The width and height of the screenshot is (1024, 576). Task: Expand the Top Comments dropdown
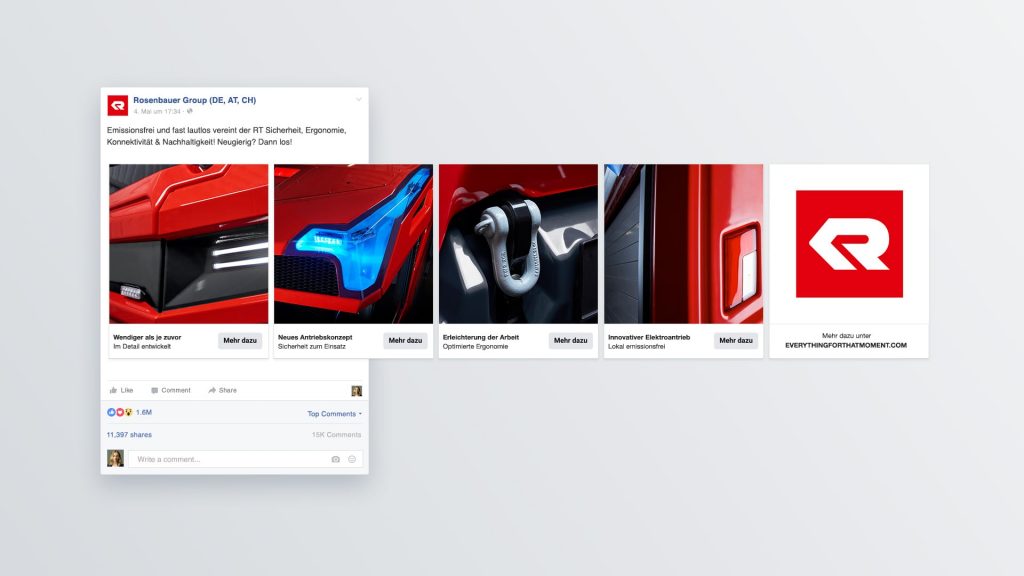tap(334, 414)
